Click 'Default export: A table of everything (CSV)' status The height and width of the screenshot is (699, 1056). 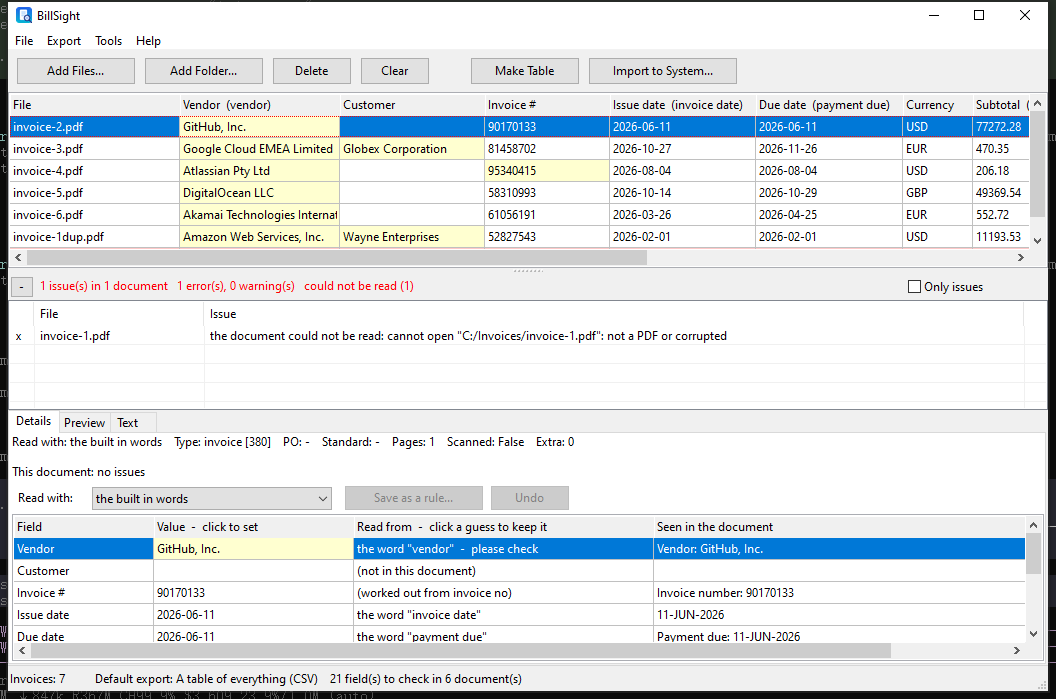[x=206, y=679]
